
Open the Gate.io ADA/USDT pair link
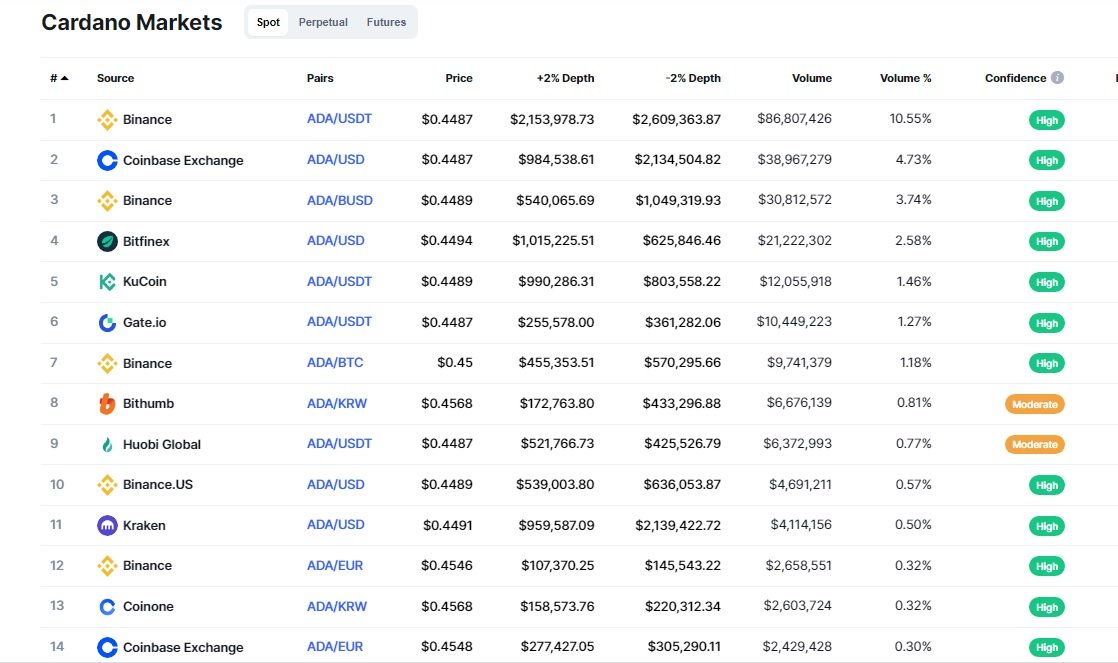point(339,322)
